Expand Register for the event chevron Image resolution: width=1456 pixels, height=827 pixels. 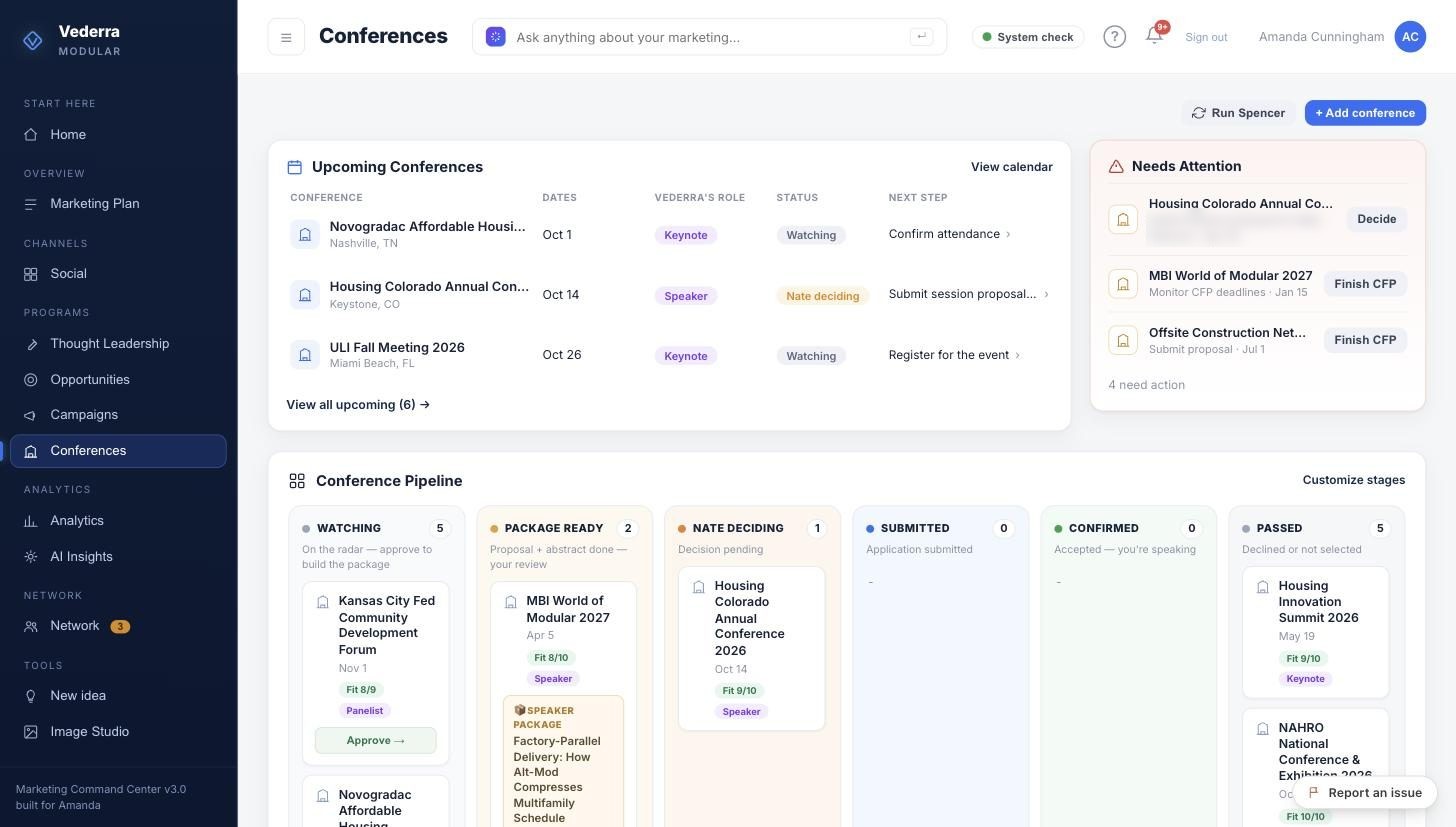tap(1017, 355)
